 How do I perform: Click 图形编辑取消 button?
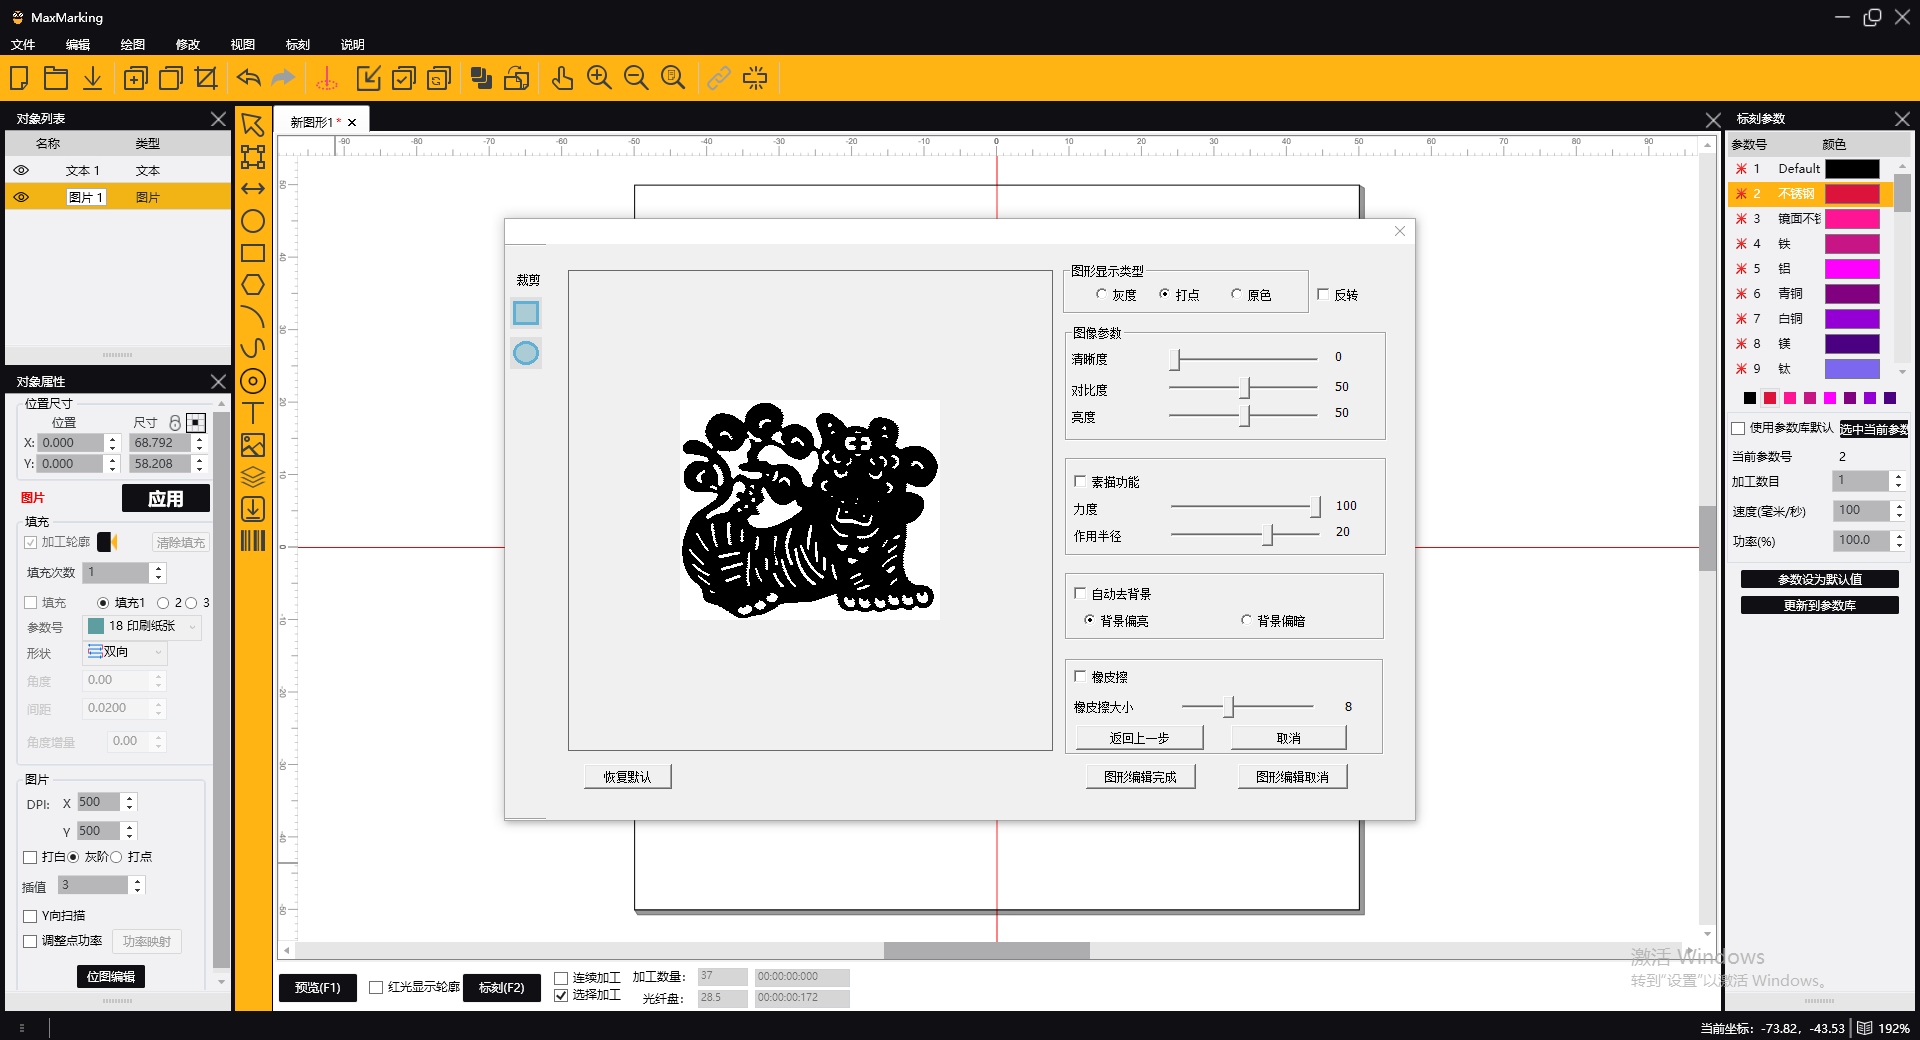pos(1292,777)
